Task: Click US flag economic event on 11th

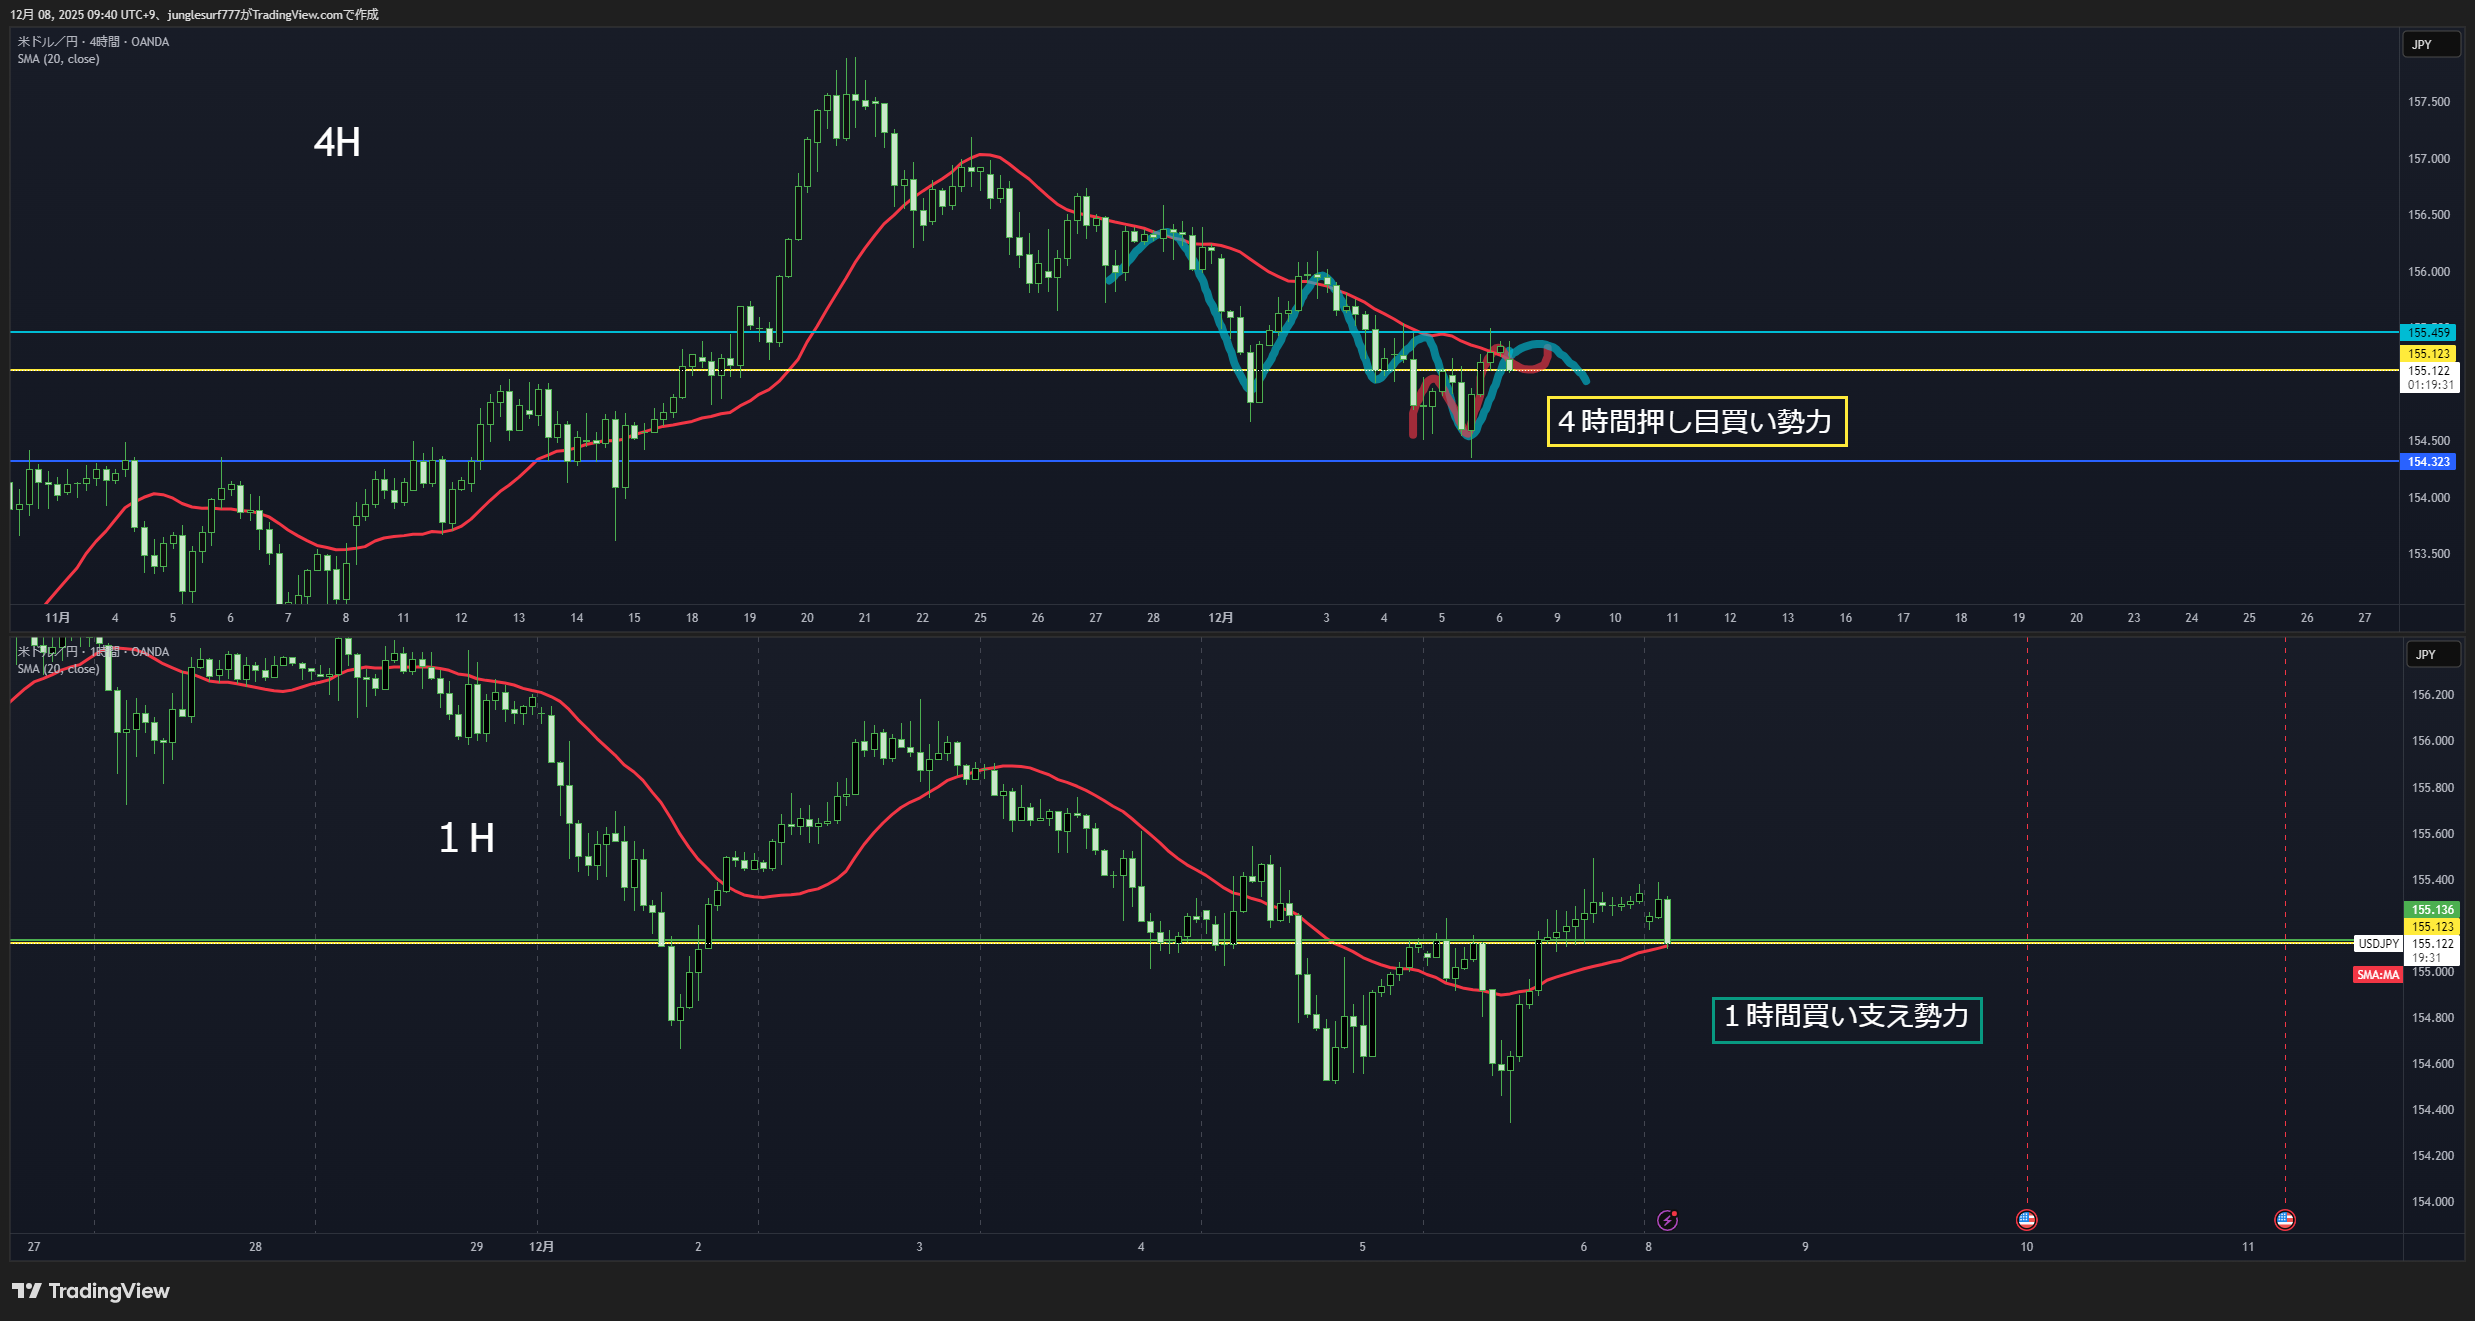Action: click(x=2284, y=1219)
